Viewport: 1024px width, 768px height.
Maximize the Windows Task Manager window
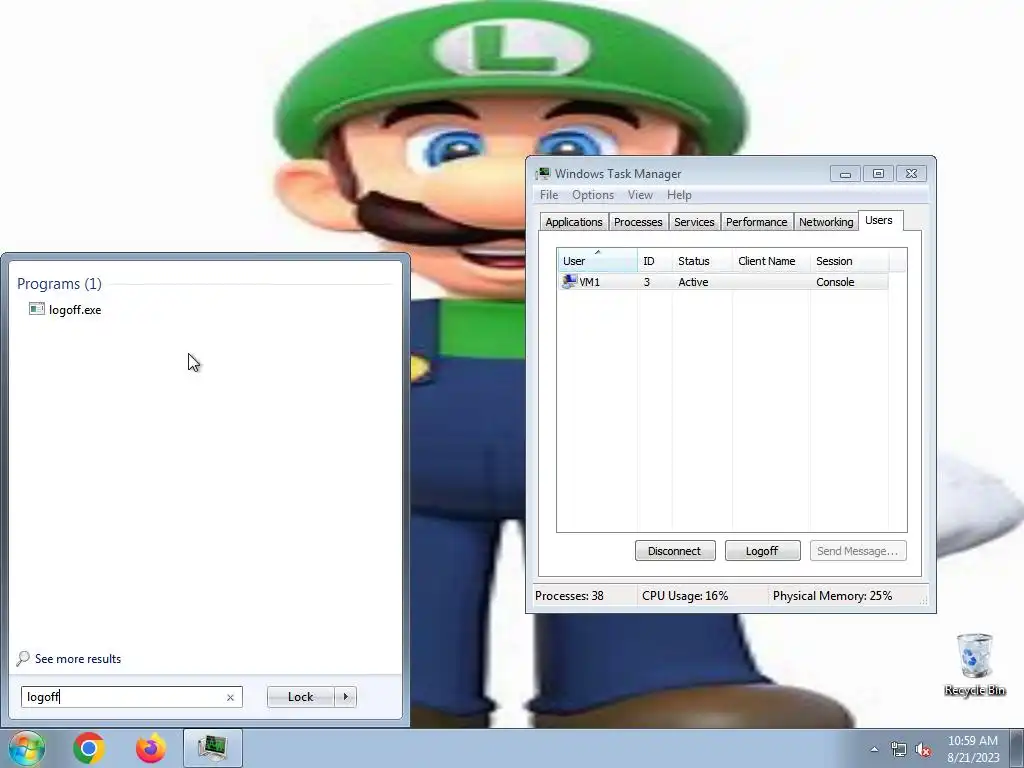click(878, 174)
